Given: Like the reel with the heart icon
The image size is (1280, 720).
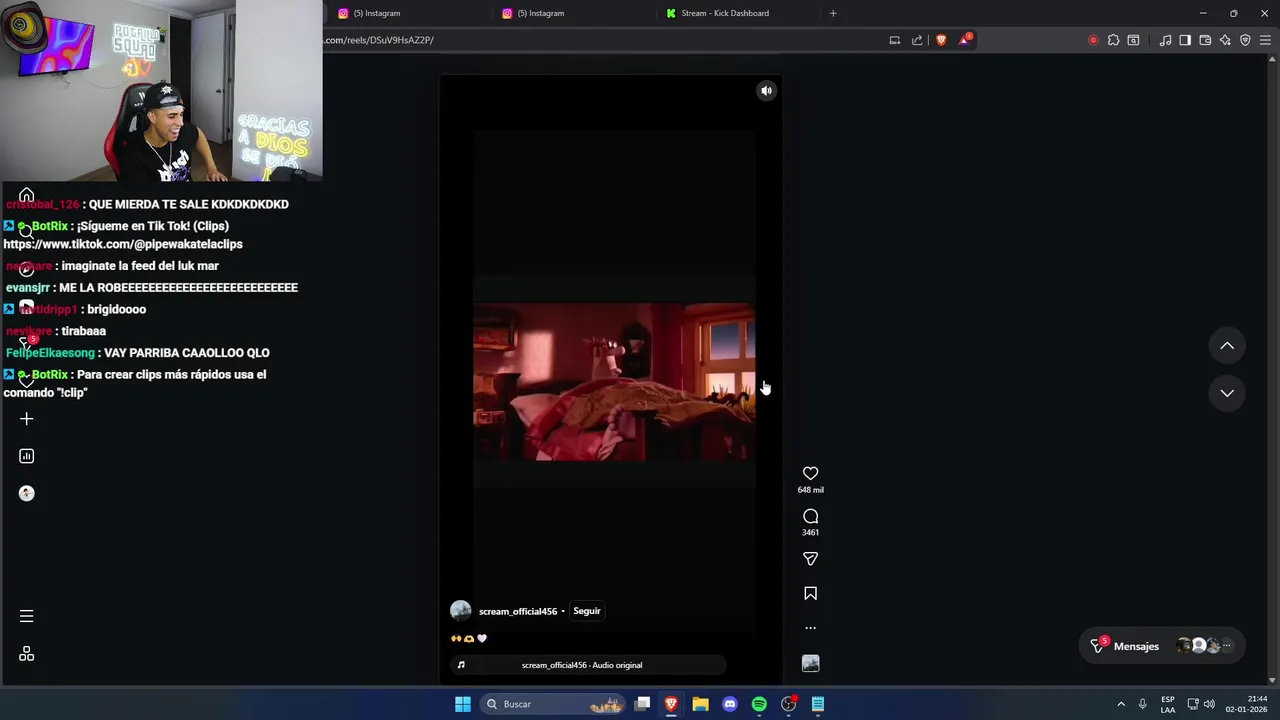Looking at the screenshot, I should (810, 473).
